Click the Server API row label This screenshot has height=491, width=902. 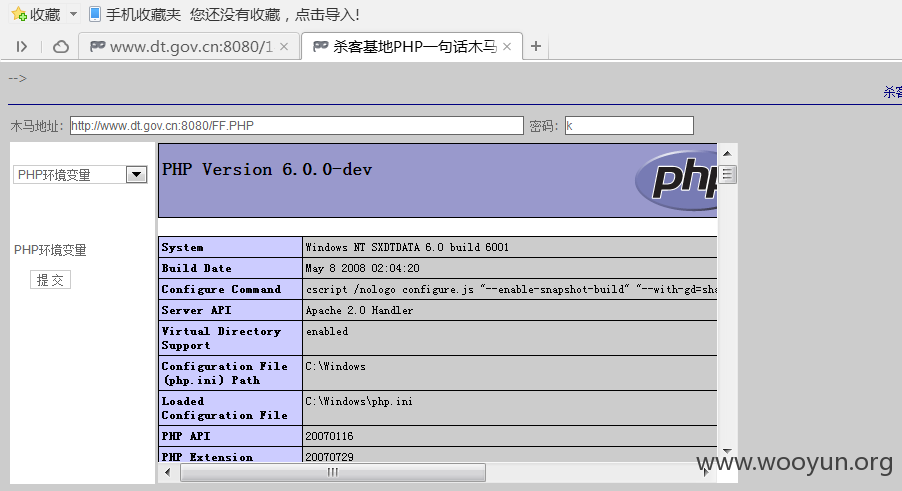pyautogui.click(x=196, y=310)
